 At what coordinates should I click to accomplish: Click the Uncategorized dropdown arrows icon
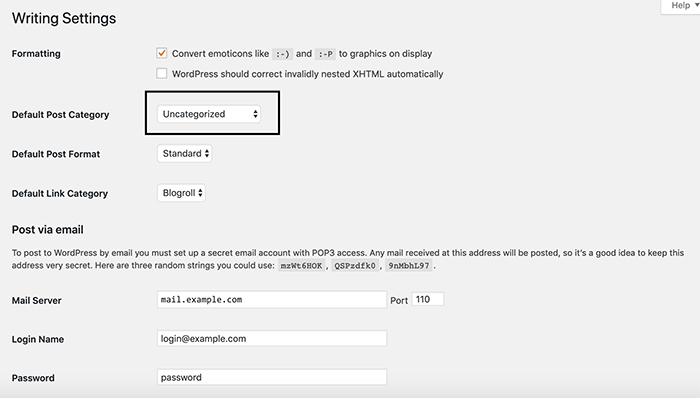pyautogui.click(x=255, y=114)
